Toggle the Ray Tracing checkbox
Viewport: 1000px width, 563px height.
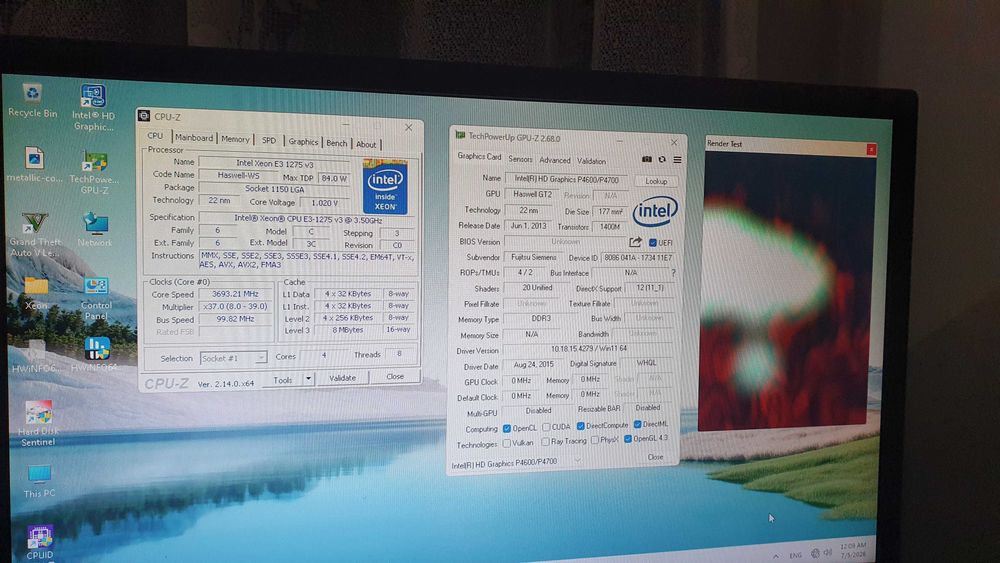point(545,441)
